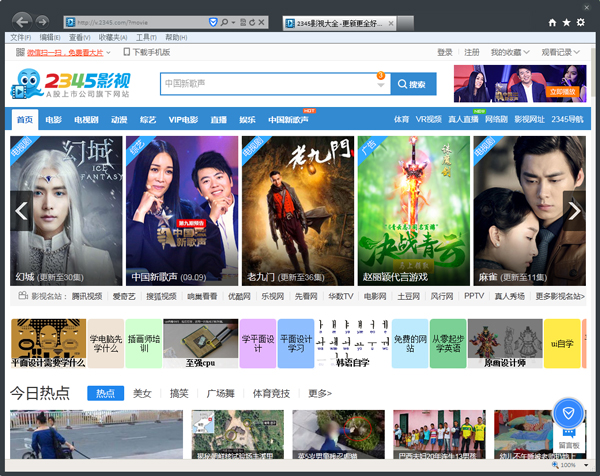
Task: Click the 注册 link
Action: pyautogui.click(x=471, y=52)
